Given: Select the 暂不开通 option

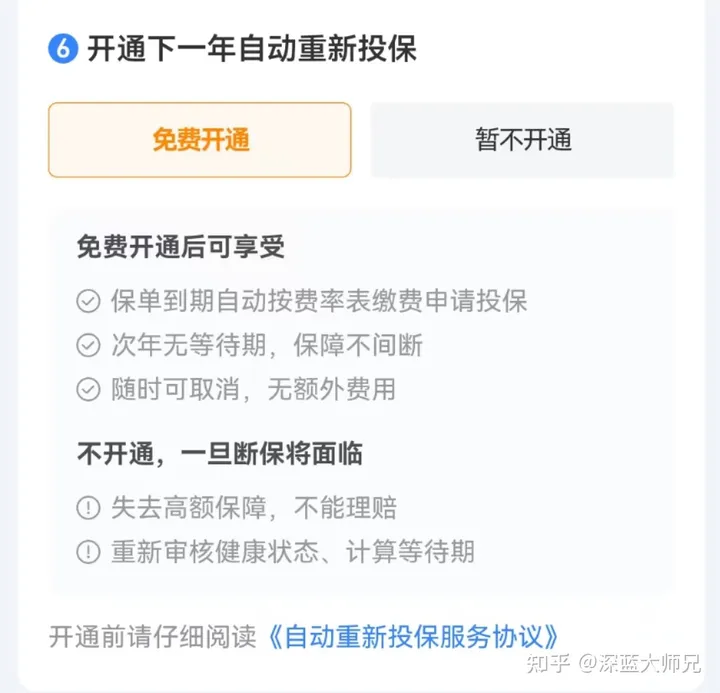Looking at the screenshot, I should tap(522, 140).
